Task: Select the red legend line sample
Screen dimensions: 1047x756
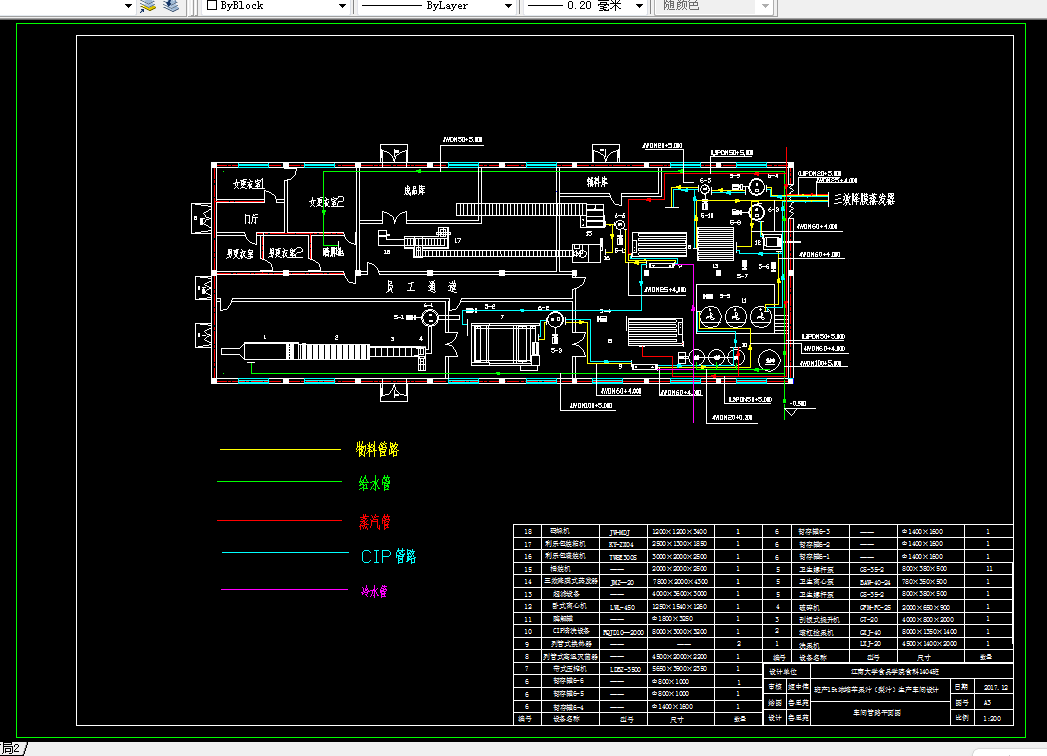Action: (280, 520)
